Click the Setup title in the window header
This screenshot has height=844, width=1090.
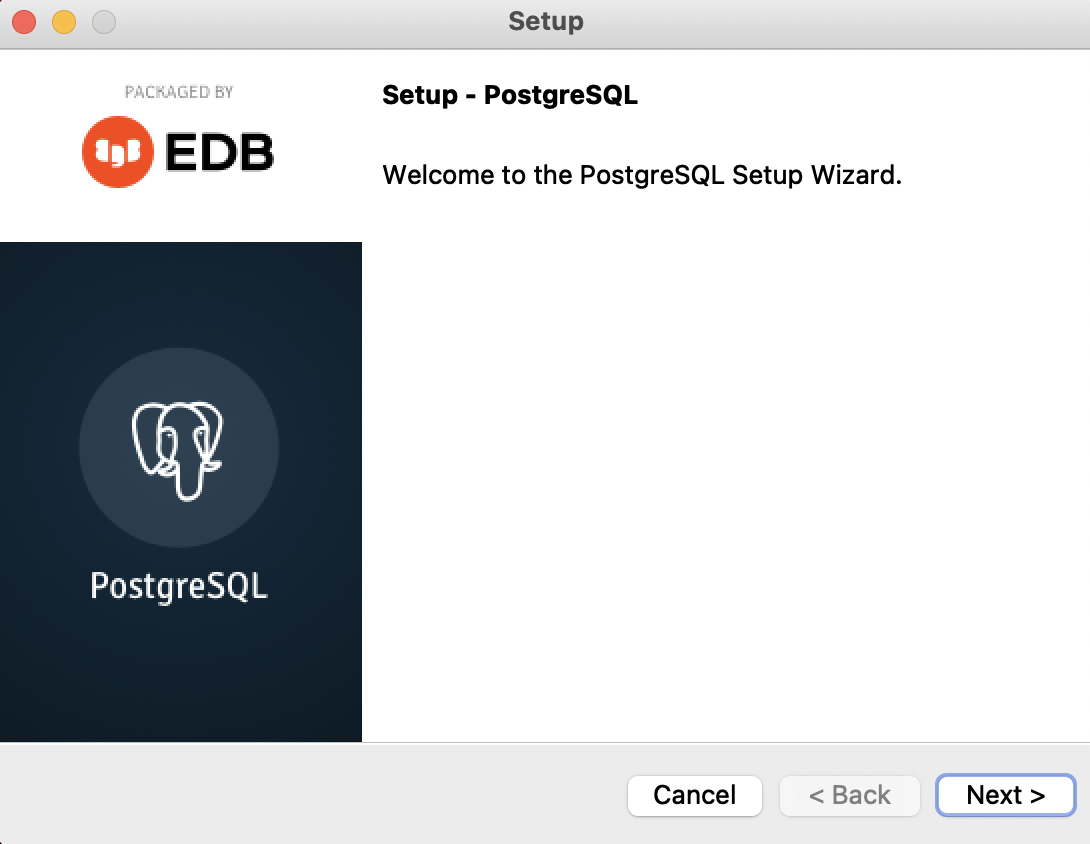pos(545,21)
